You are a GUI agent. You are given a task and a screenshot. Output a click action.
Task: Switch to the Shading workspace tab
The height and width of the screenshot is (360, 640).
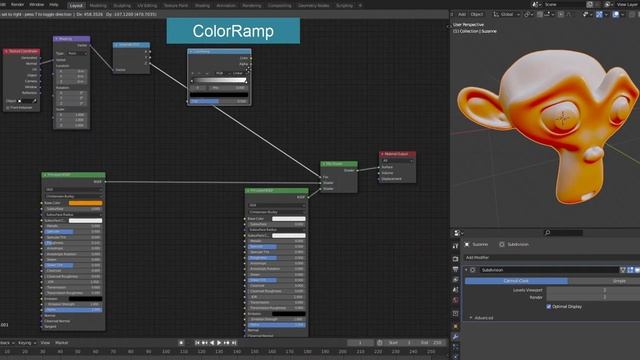pyautogui.click(x=202, y=5)
